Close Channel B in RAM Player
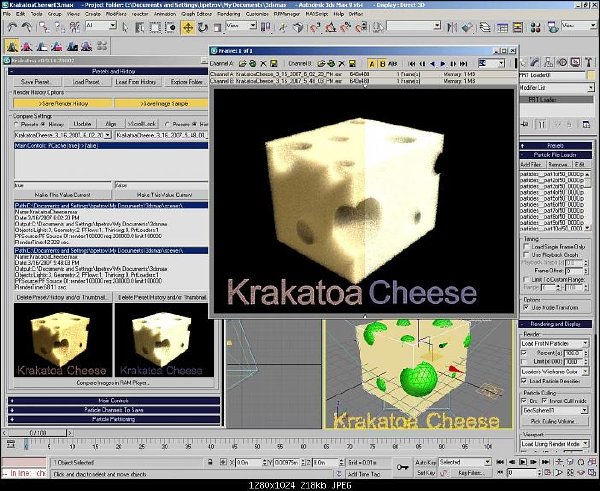Screen dimensions: 600x491 click(342, 64)
